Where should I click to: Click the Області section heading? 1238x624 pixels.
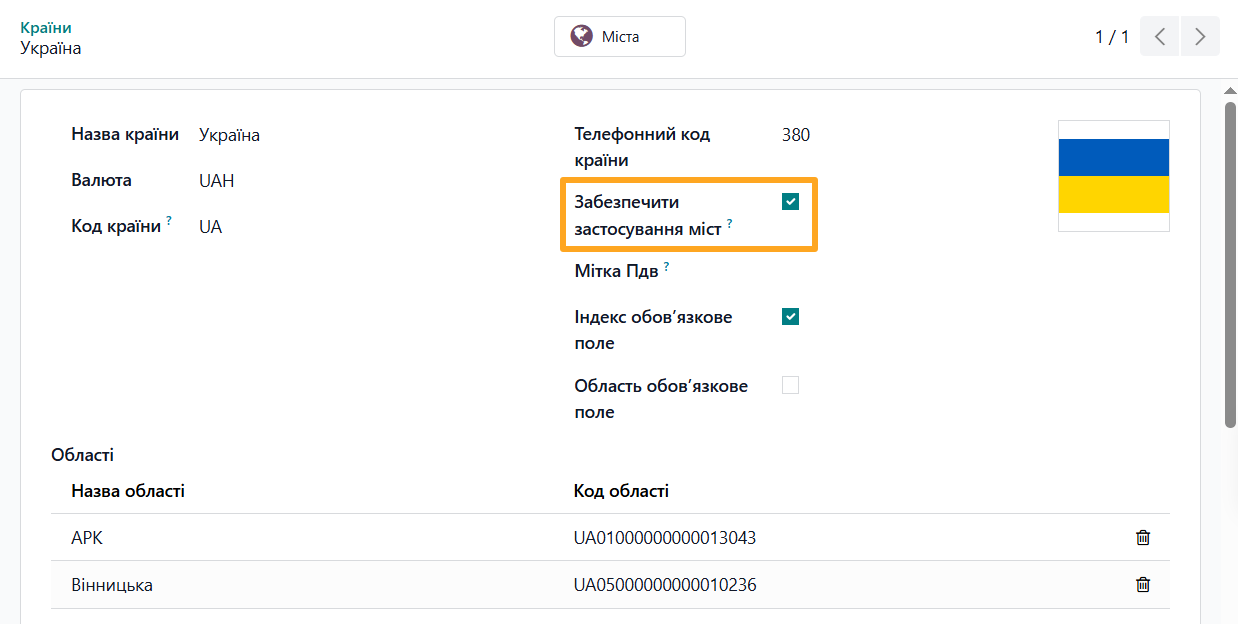83,455
